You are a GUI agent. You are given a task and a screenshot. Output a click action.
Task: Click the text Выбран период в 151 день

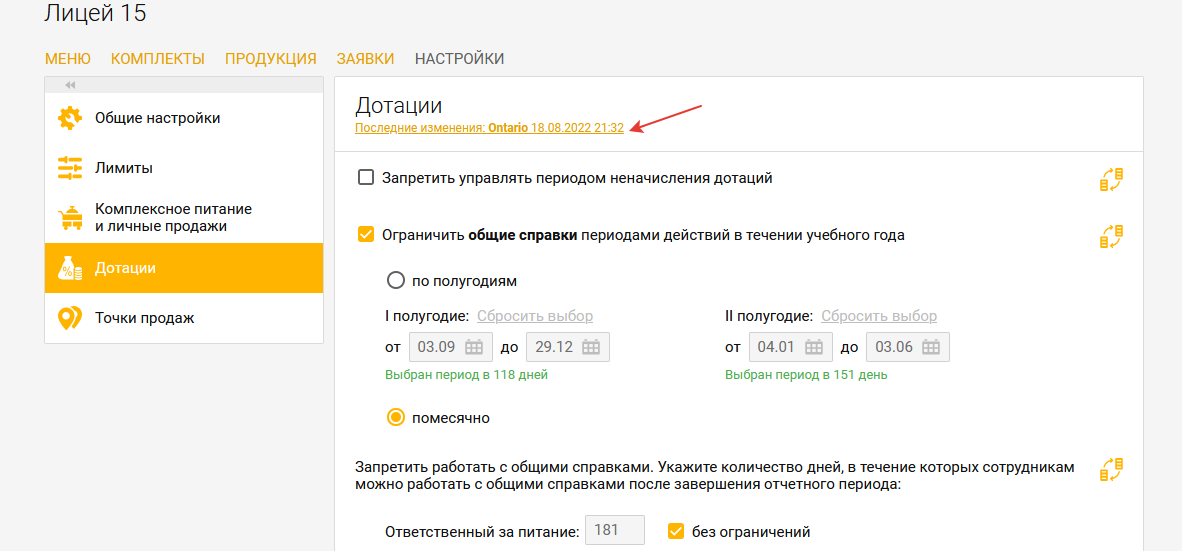tap(807, 375)
